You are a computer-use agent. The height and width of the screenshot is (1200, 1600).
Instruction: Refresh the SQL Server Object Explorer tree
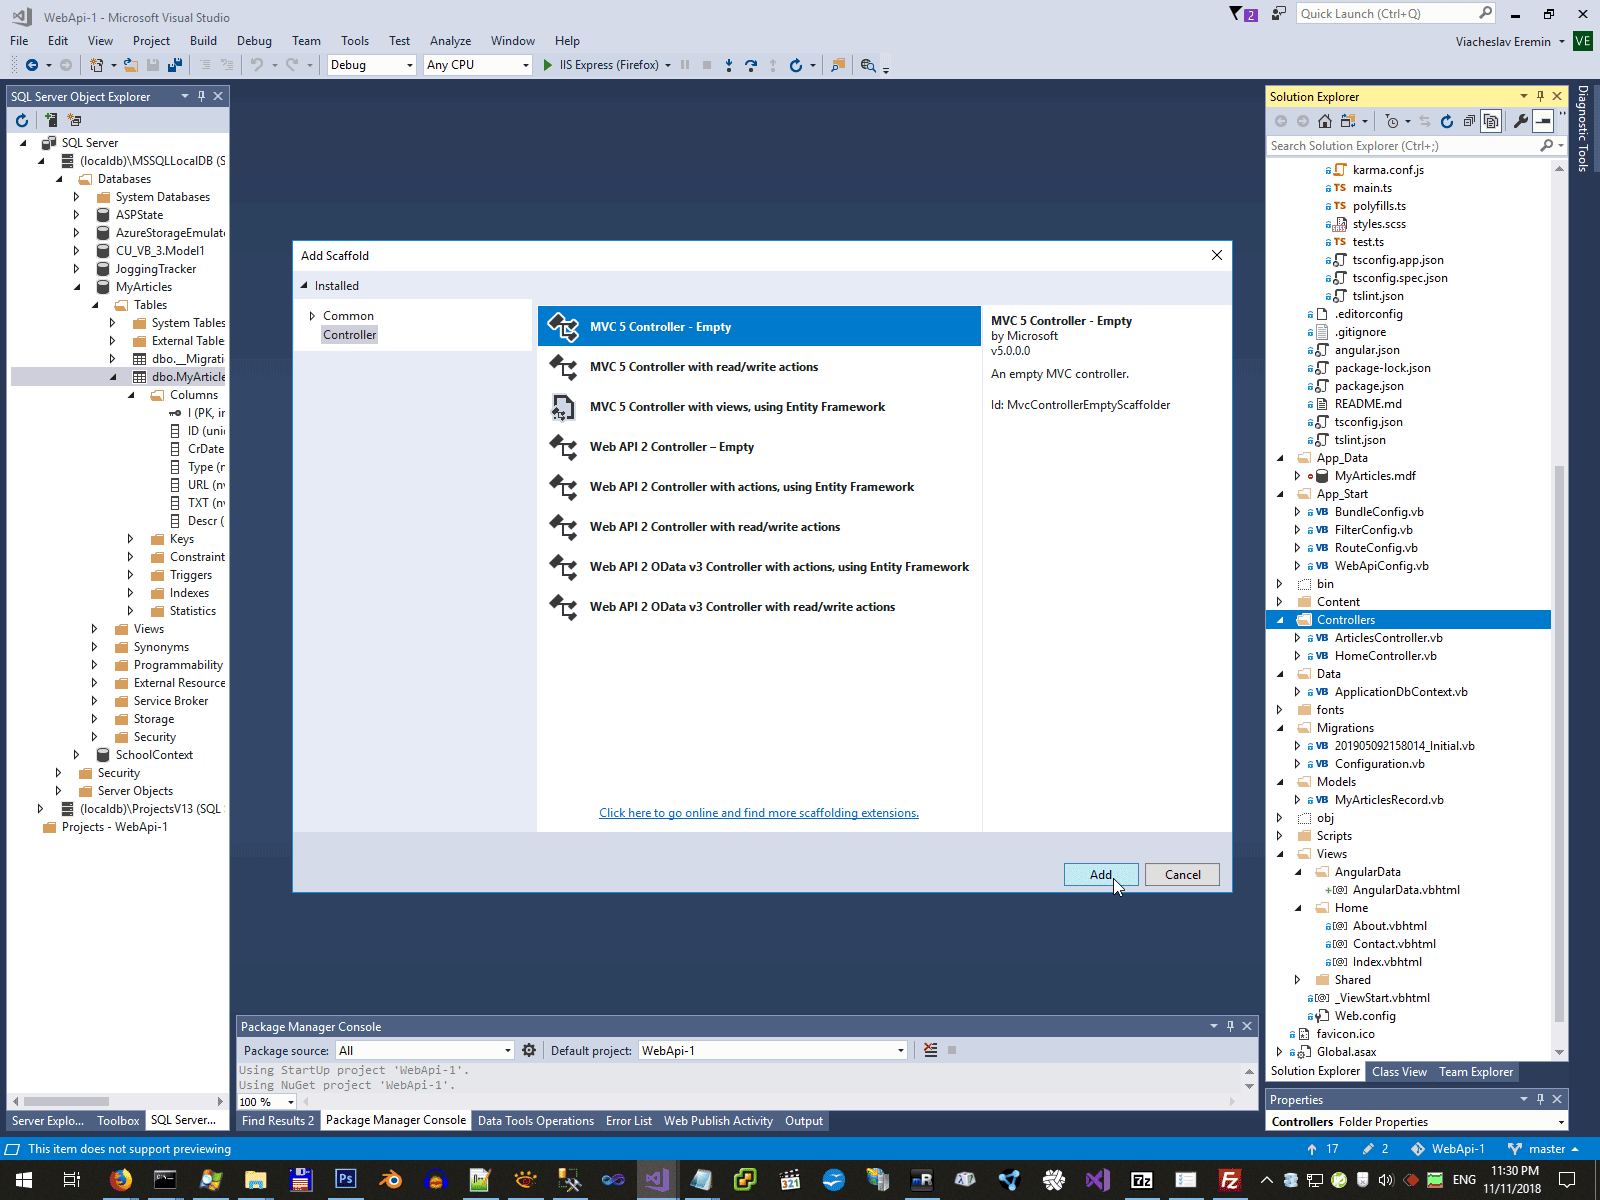22,120
